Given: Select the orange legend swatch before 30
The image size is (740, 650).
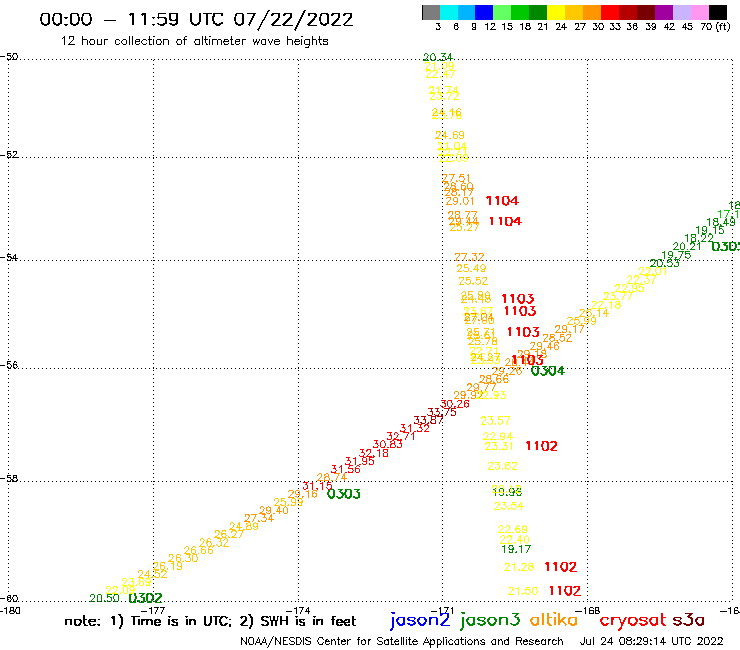Looking at the screenshot, I should [x=592, y=12].
